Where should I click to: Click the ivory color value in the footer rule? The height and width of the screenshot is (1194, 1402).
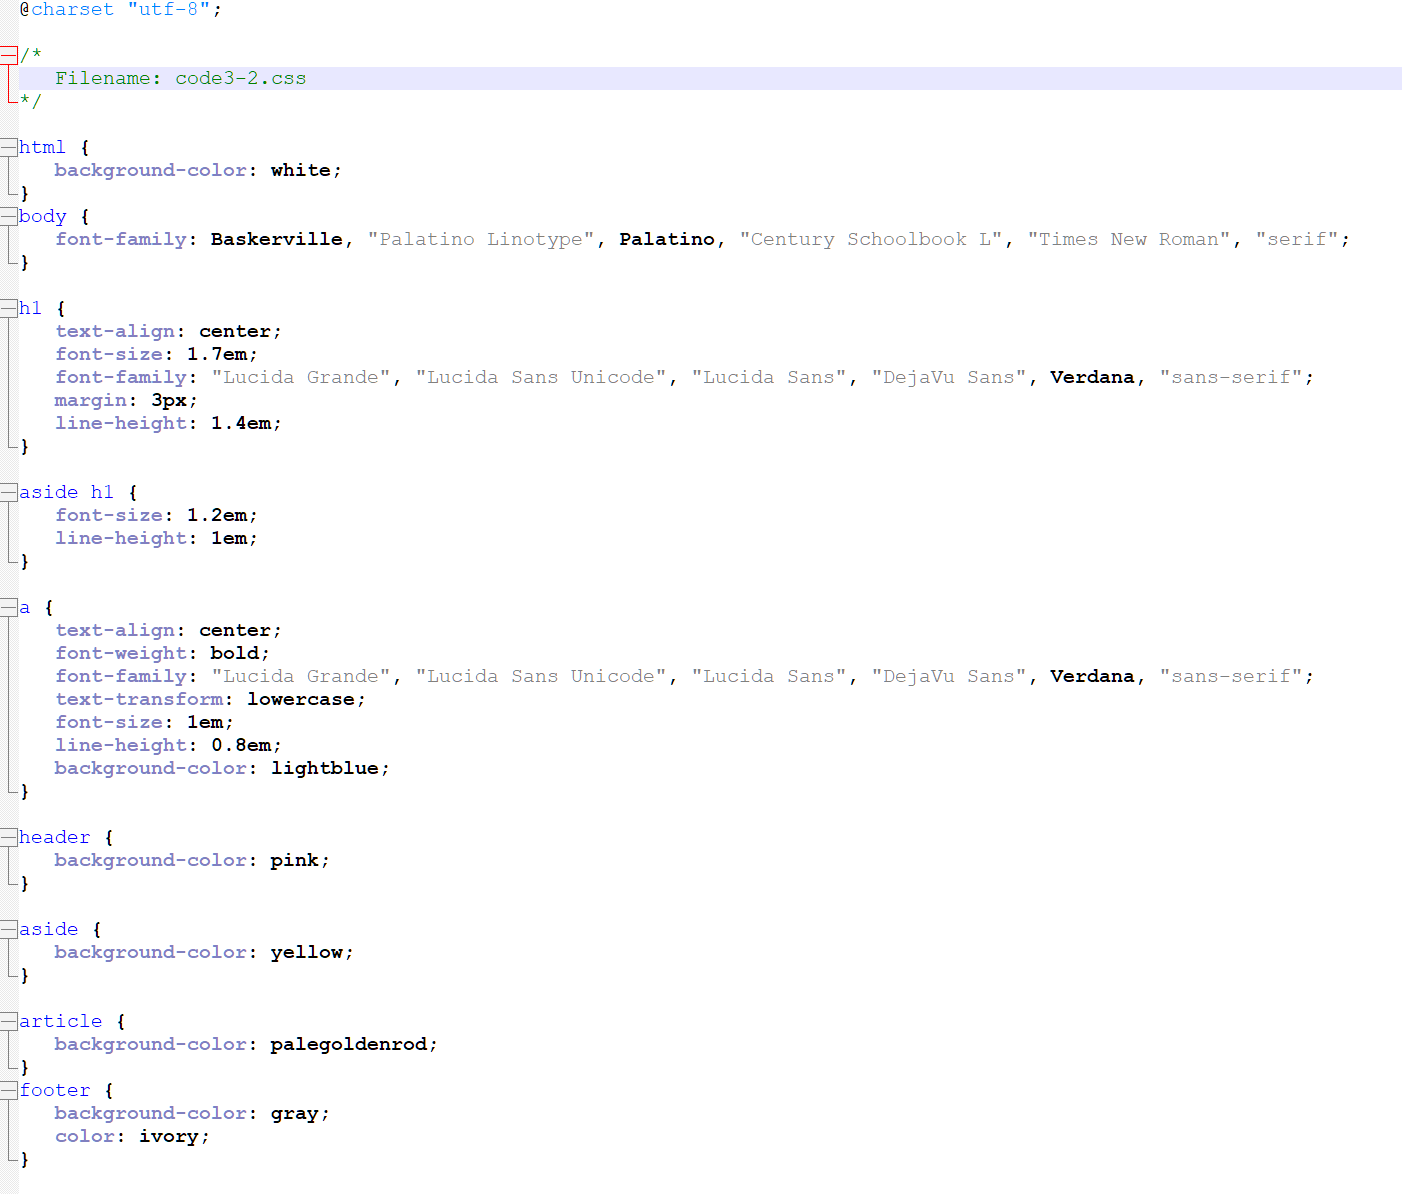168,1136
